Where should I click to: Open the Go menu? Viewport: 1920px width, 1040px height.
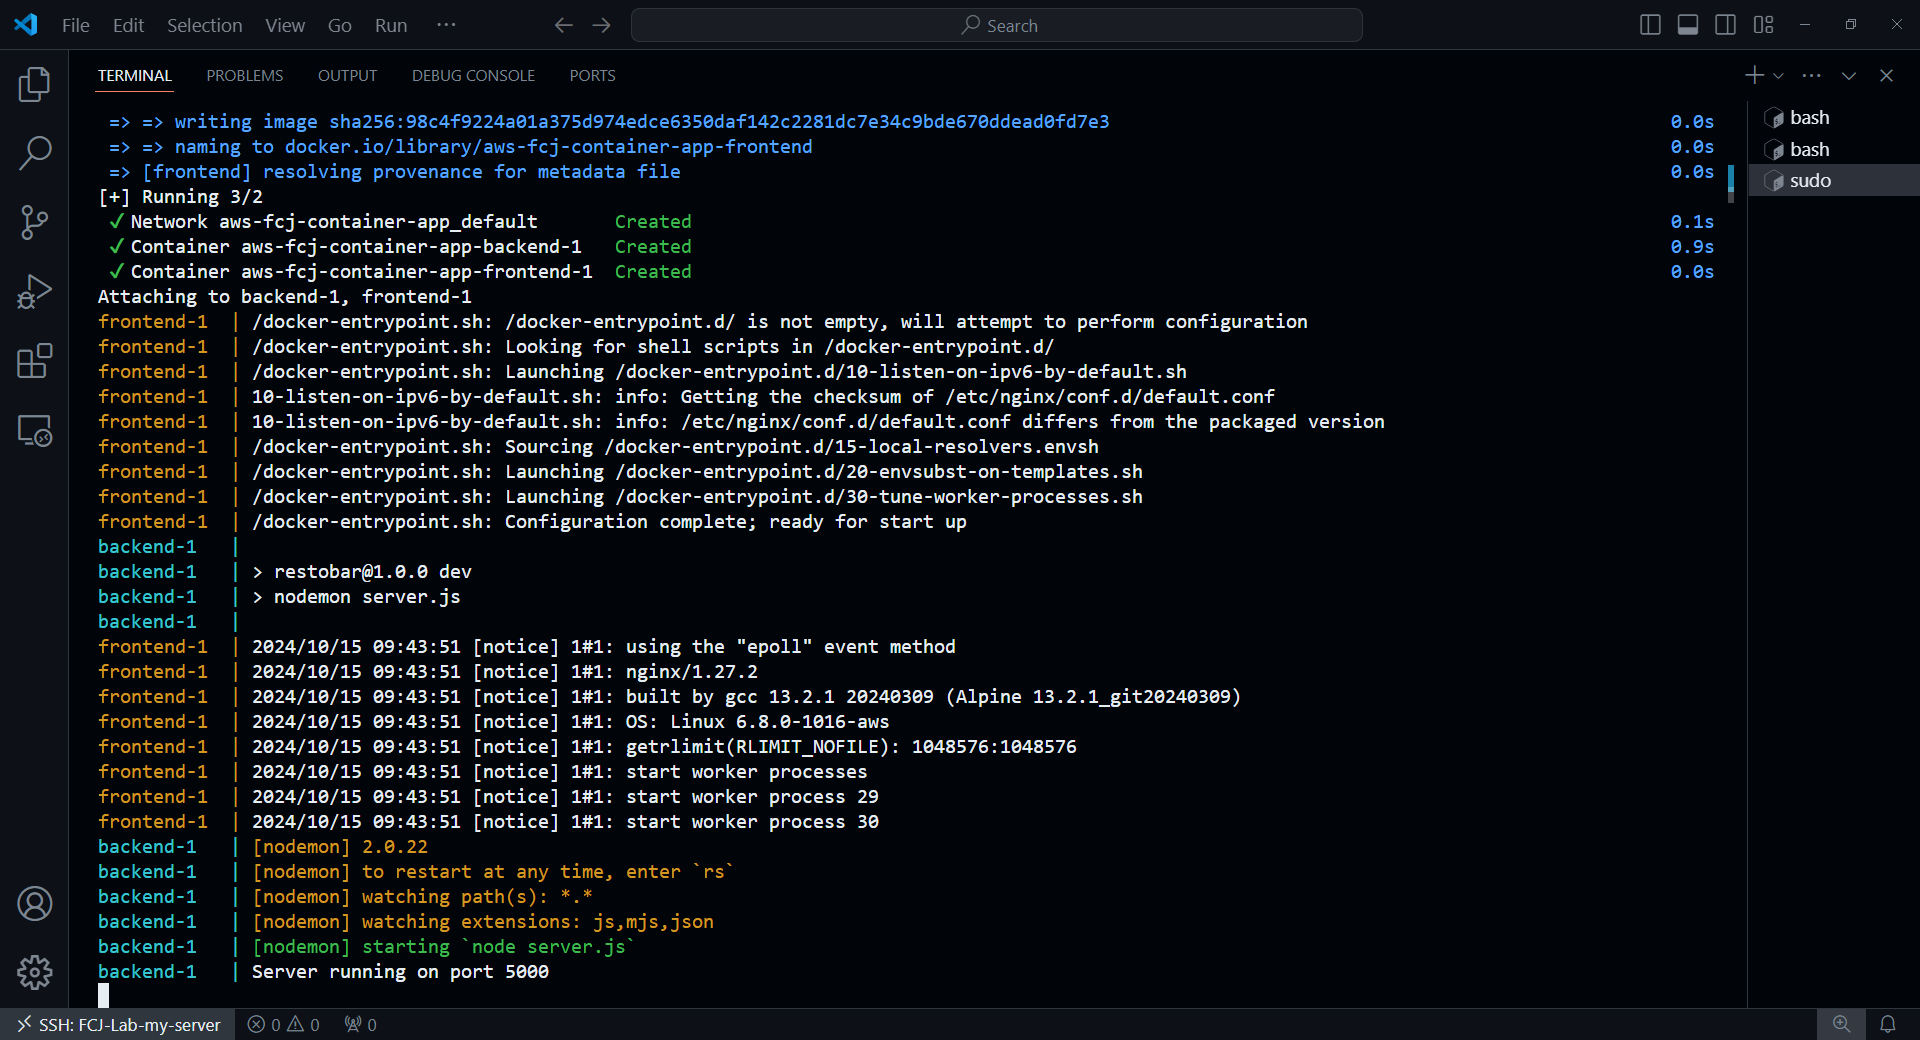click(x=340, y=25)
